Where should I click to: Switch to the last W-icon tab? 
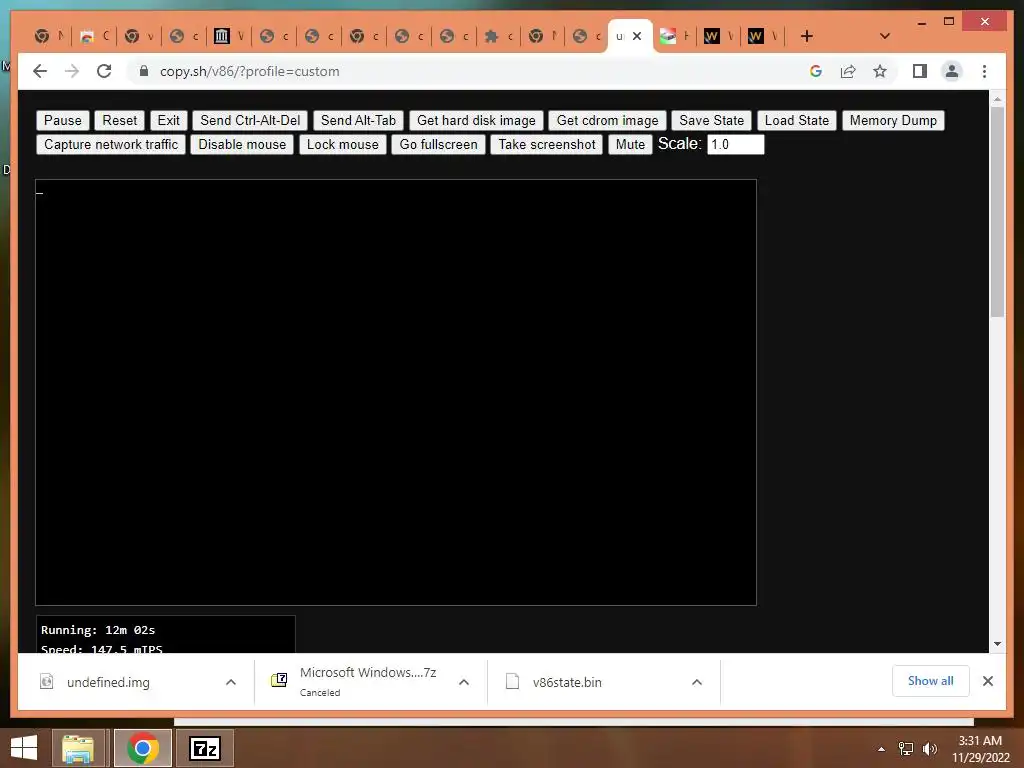[763, 36]
